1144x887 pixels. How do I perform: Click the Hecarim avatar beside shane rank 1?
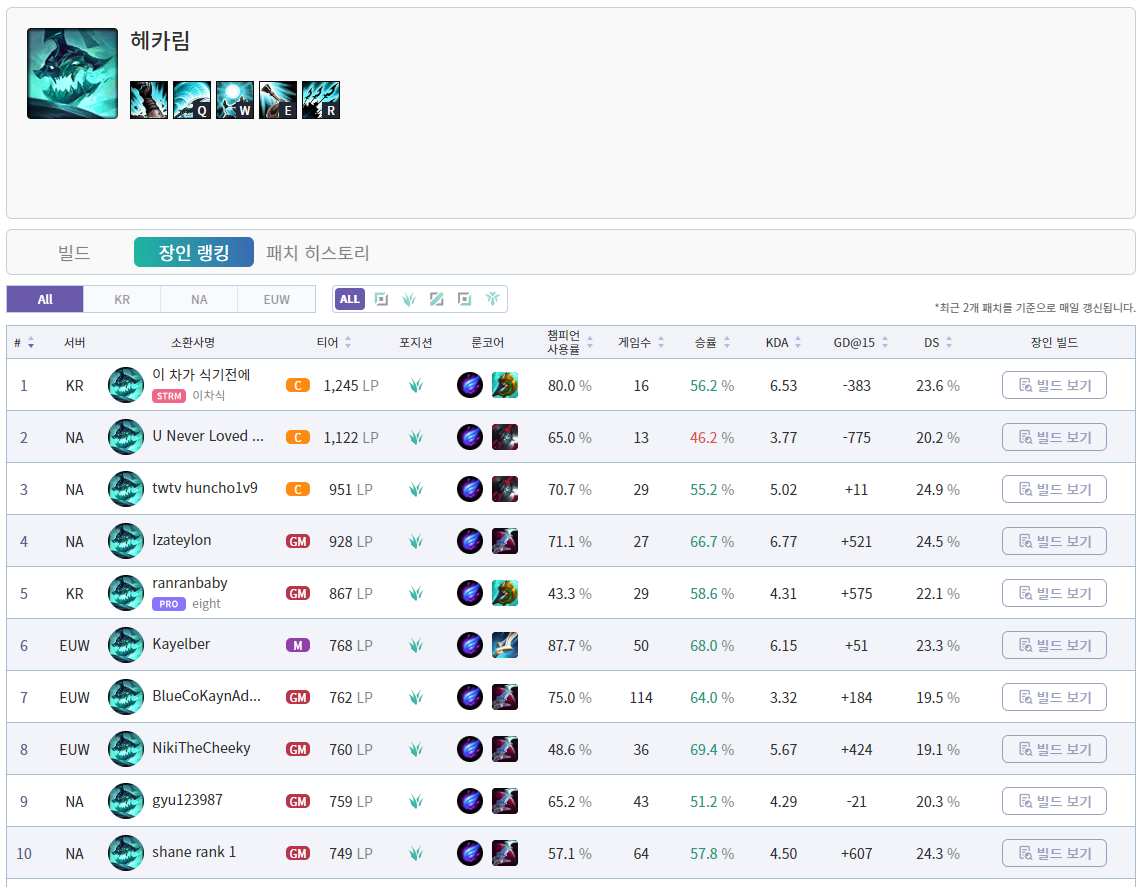[125, 853]
